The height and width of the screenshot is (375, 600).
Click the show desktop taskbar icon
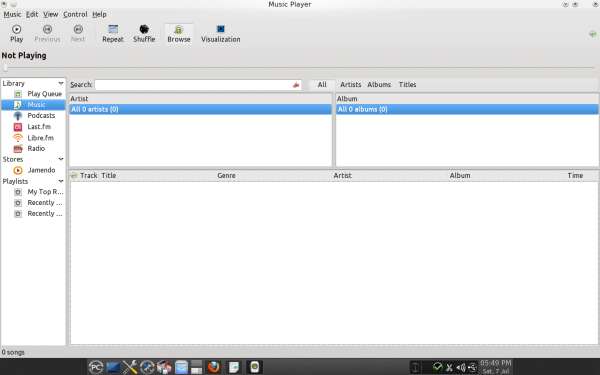(x=113, y=367)
